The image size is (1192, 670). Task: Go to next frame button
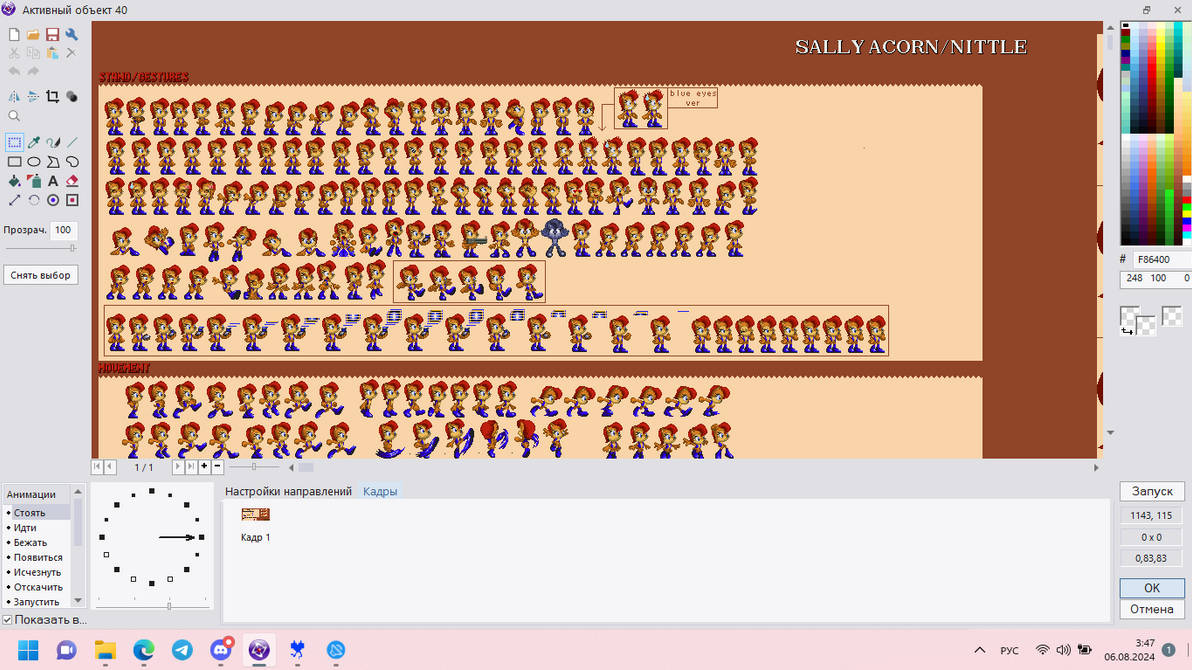click(x=178, y=467)
